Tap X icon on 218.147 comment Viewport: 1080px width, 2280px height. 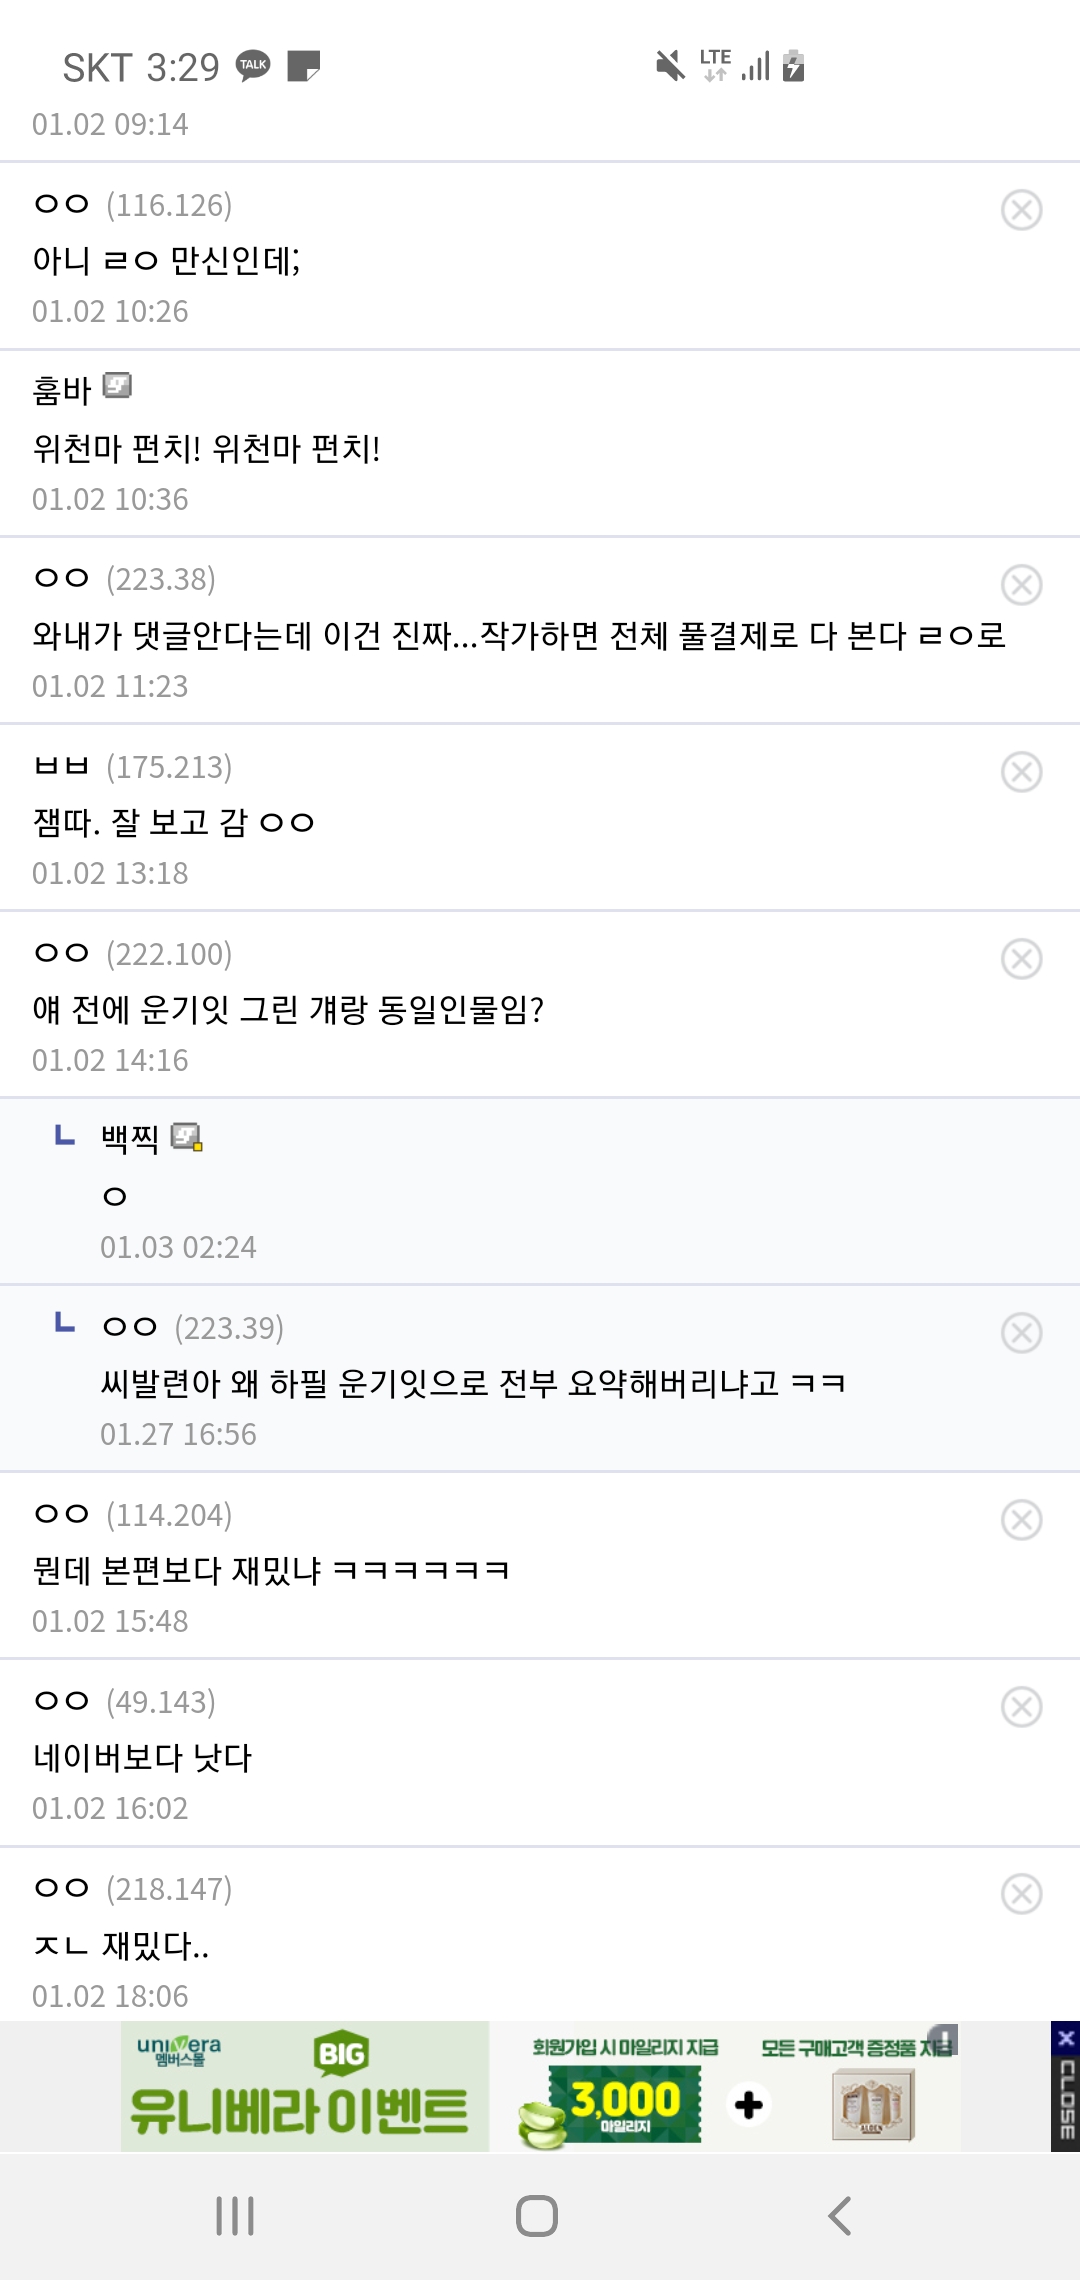(1021, 1894)
